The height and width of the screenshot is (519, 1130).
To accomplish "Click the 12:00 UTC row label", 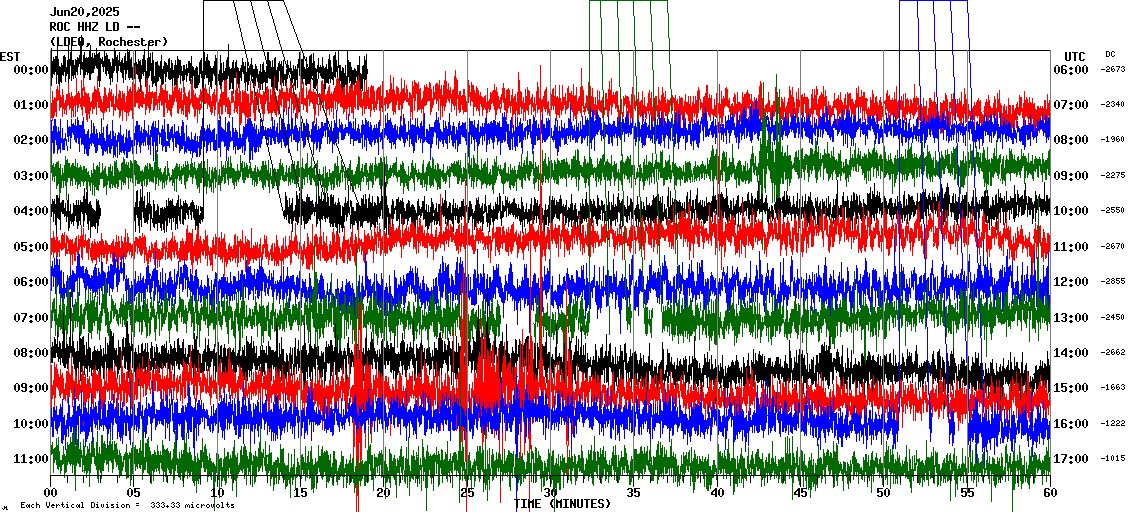I will [1070, 282].
